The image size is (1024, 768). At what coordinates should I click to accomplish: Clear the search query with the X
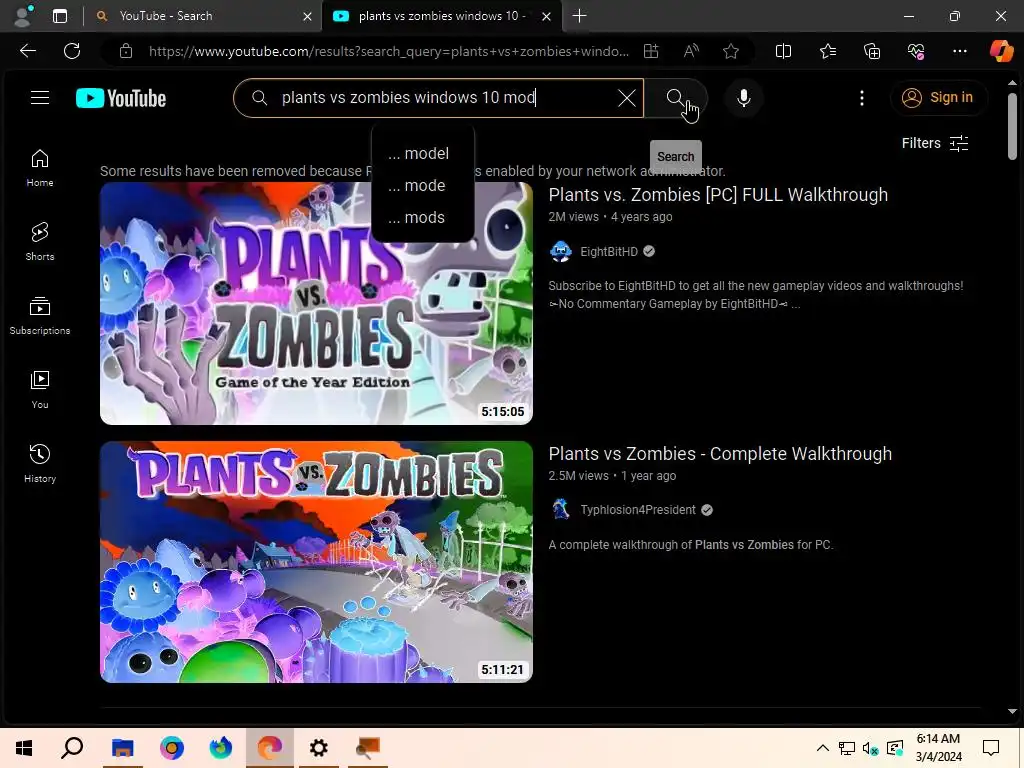point(626,98)
